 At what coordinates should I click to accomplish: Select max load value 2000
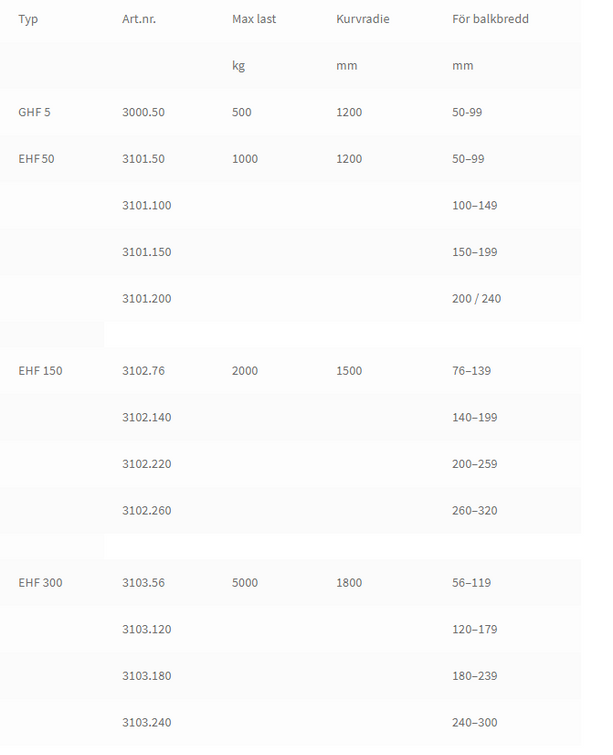245,371
